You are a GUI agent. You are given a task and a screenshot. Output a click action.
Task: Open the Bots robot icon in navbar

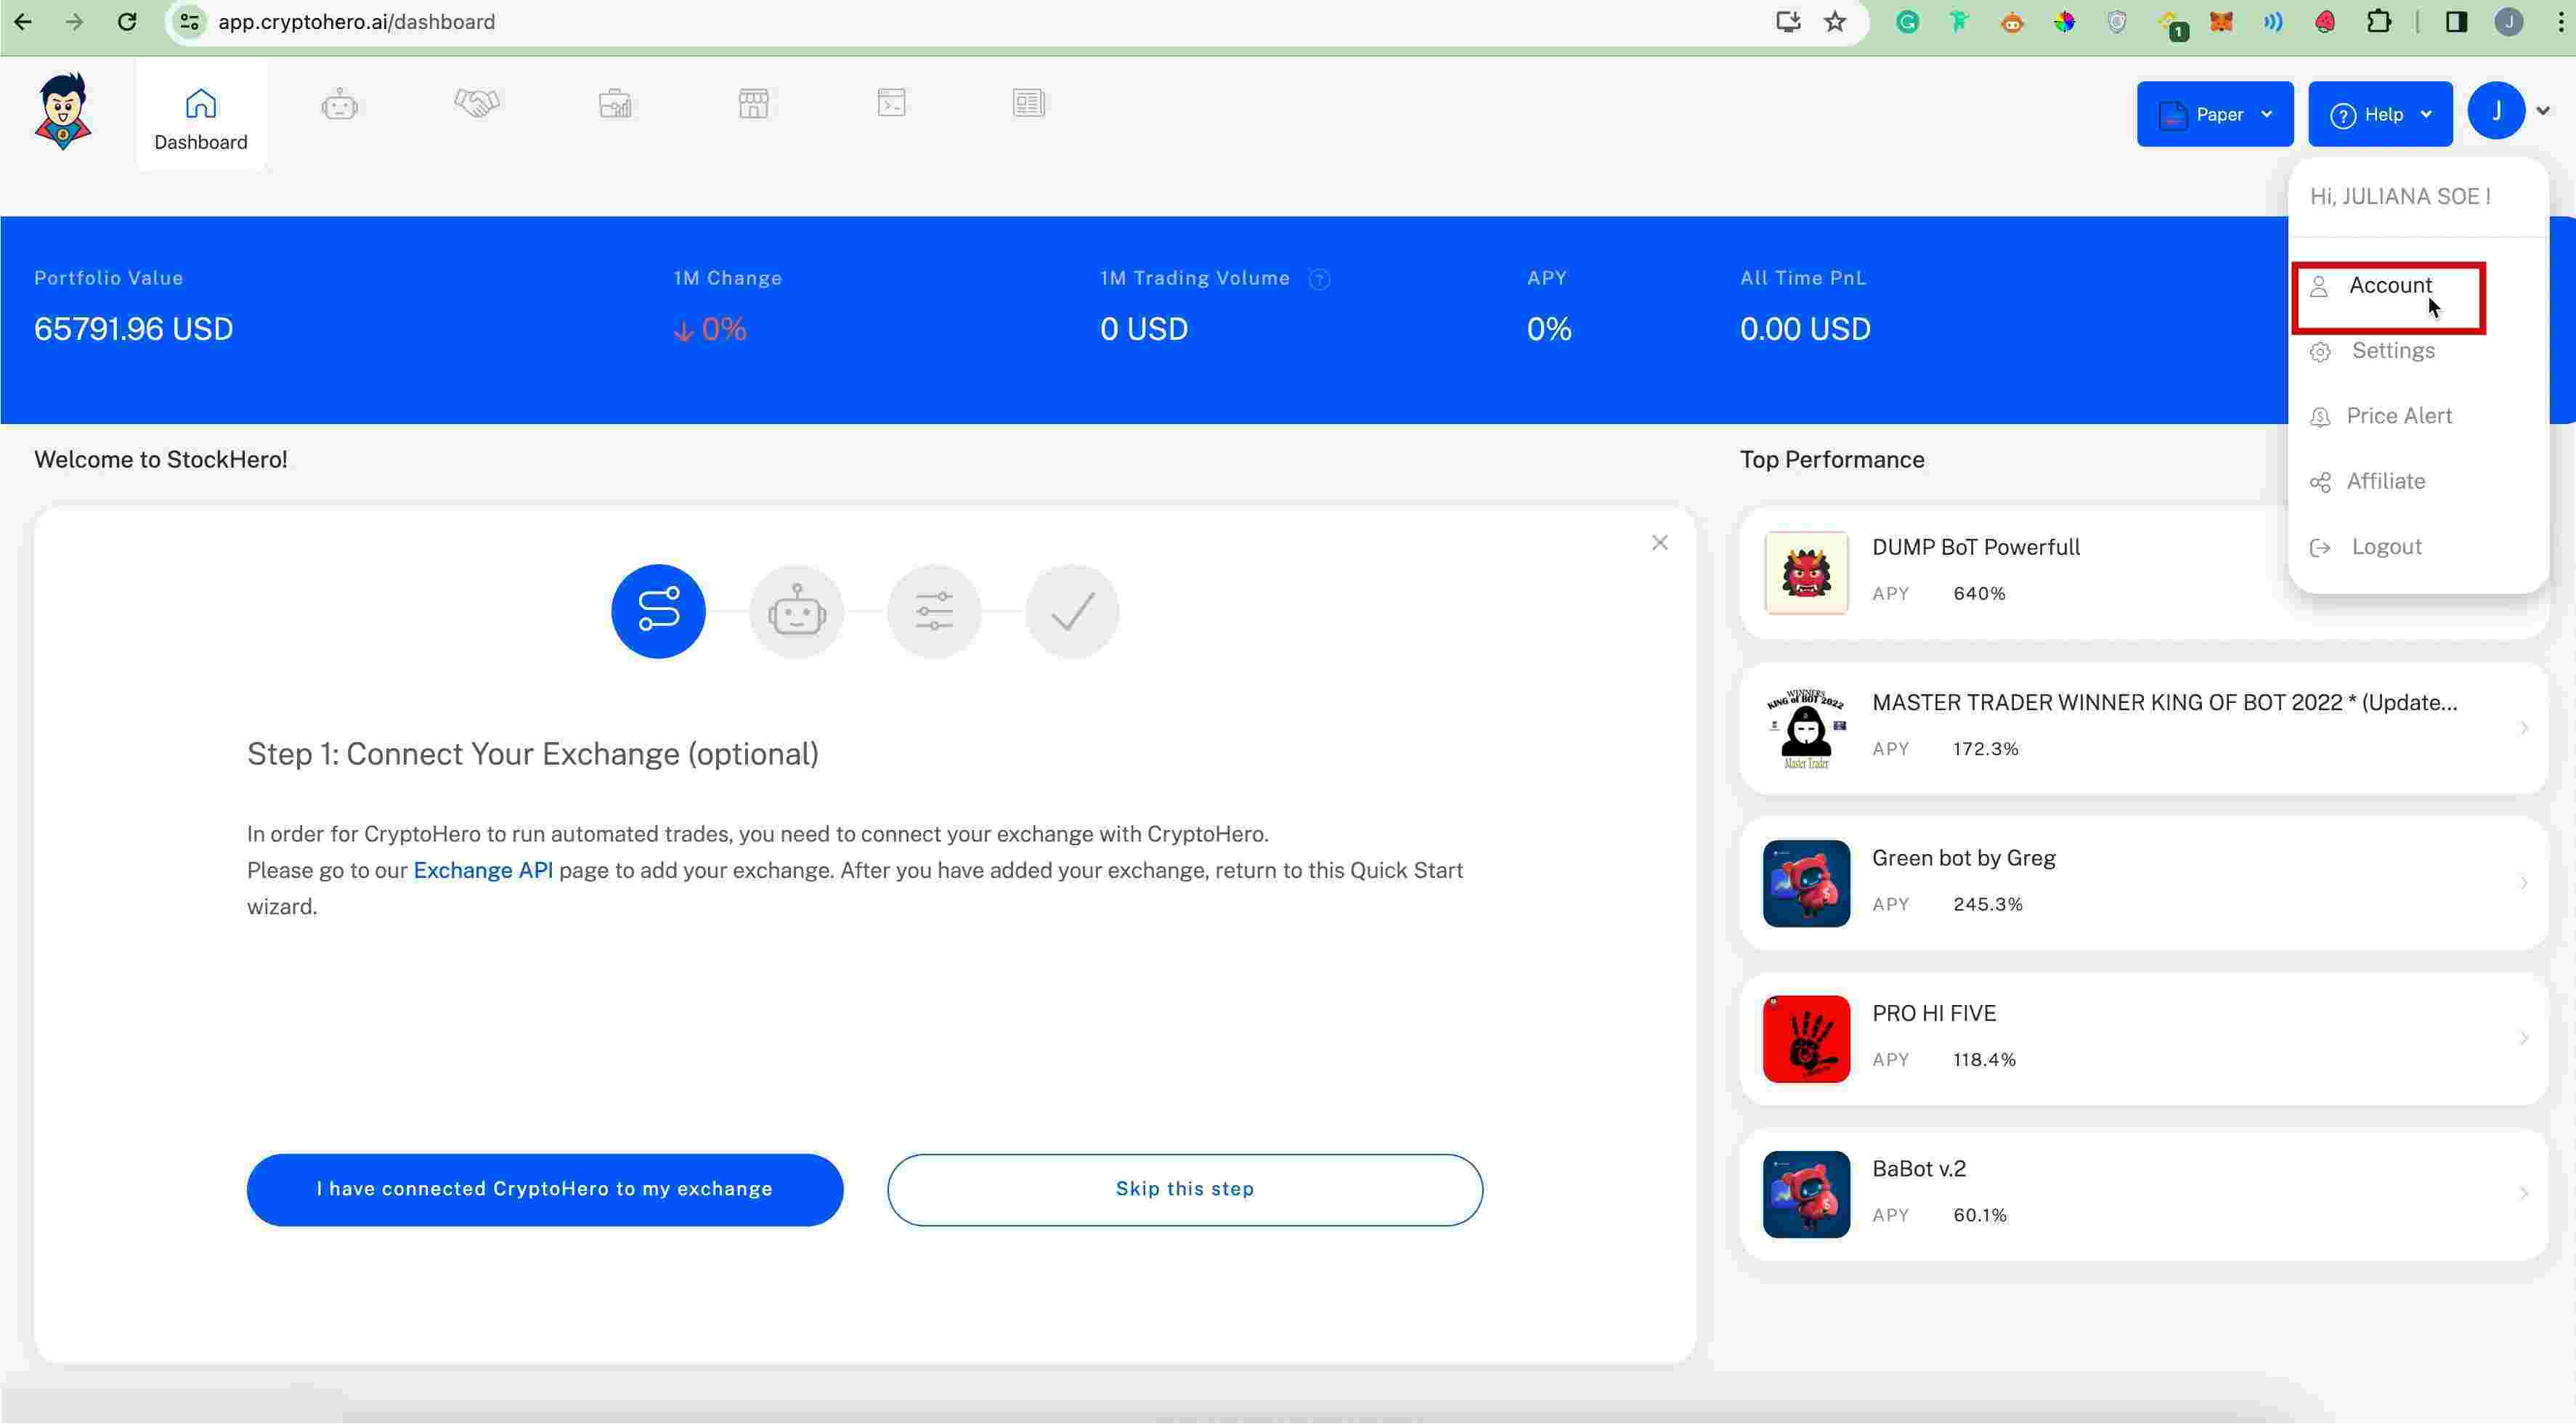point(339,104)
